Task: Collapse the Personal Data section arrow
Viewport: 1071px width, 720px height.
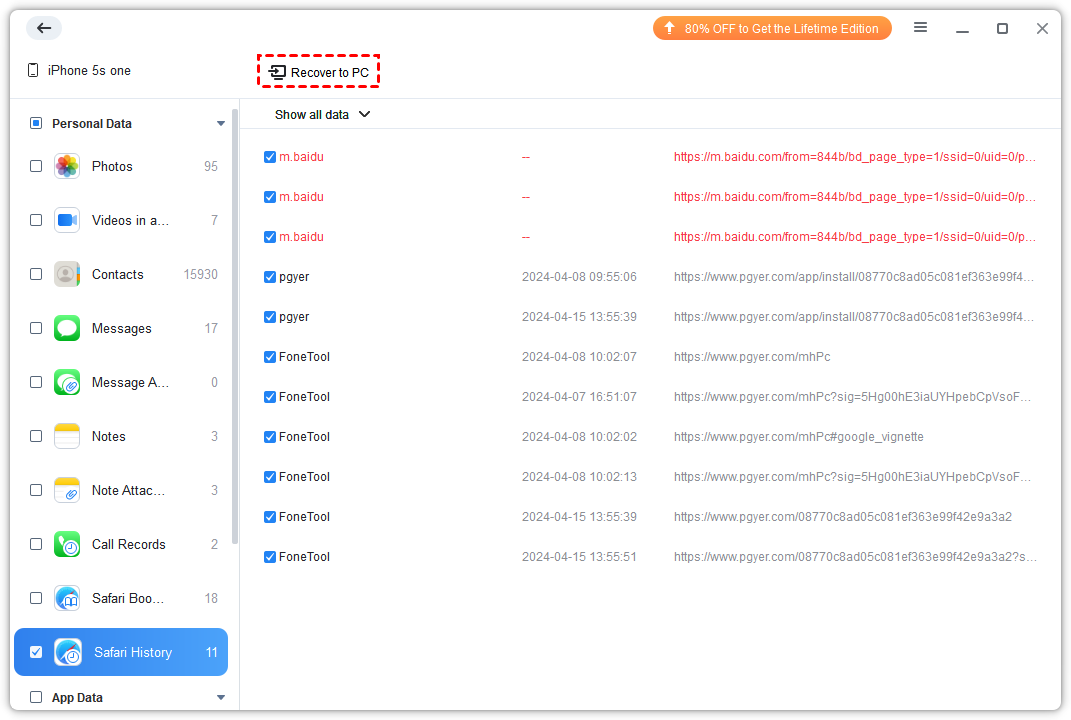Action: (221, 124)
